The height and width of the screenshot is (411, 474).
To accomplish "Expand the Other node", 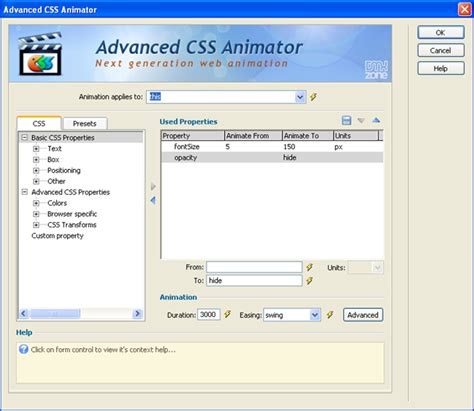I will pos(36,181).
